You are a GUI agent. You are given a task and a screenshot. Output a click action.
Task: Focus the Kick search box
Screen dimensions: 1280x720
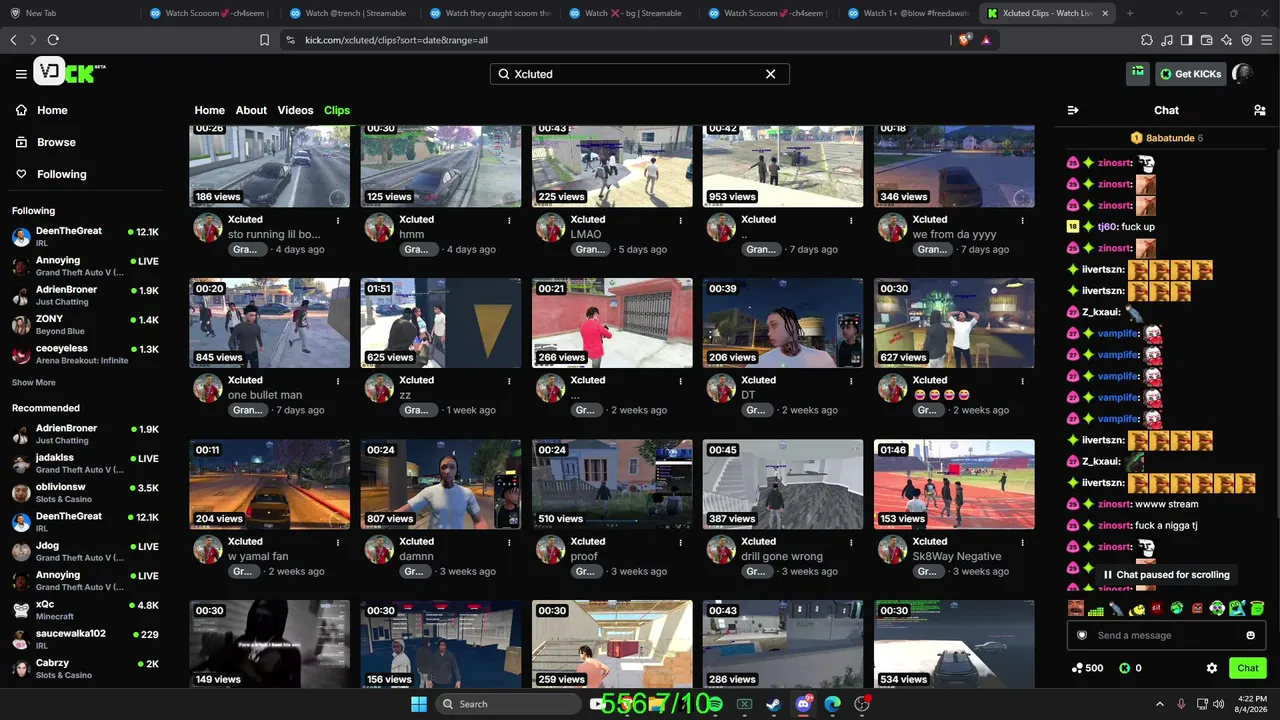coord(639,74)
